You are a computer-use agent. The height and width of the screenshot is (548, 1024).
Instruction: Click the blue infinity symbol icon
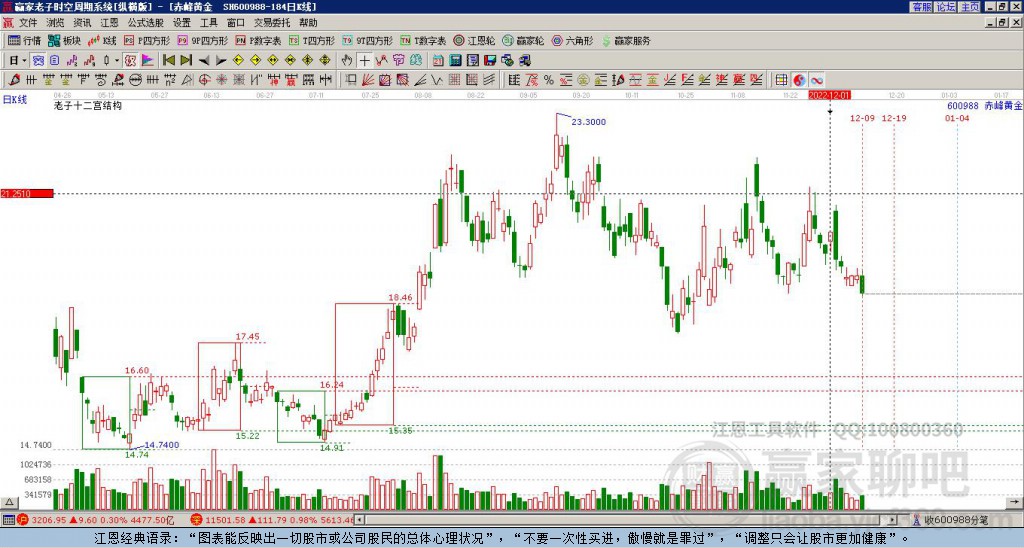817,80
